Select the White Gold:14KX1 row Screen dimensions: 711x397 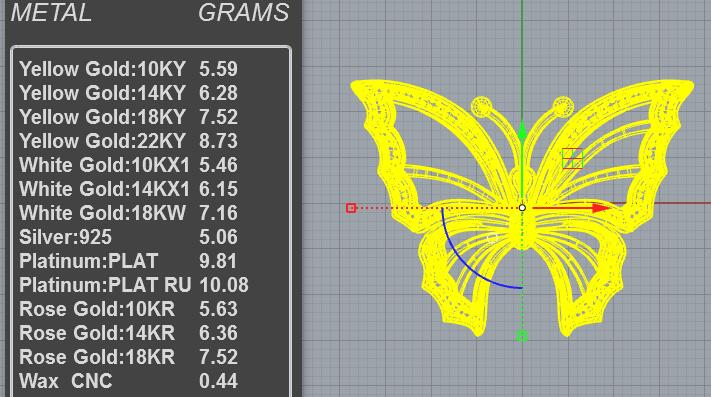pos(128,189)
